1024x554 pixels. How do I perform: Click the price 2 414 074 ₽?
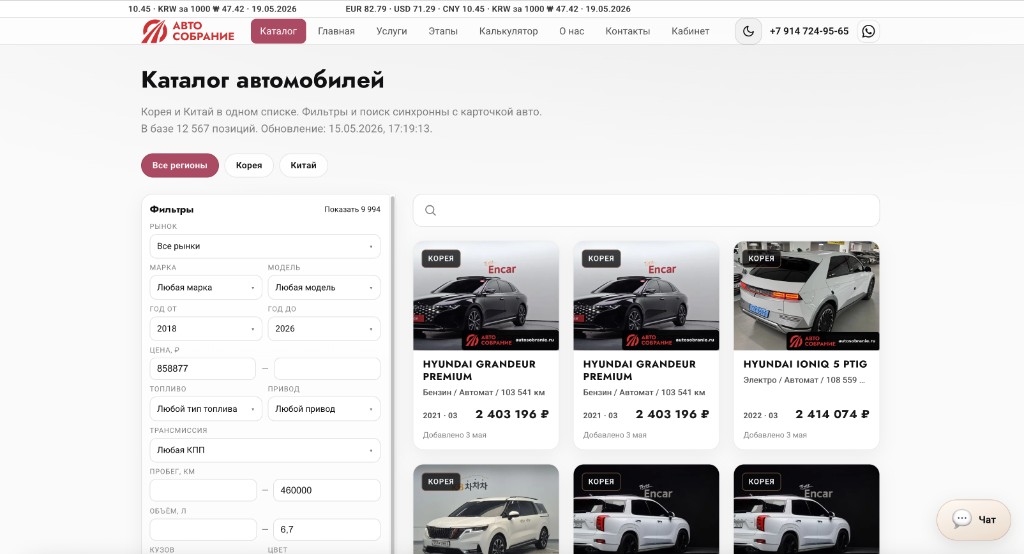tap(832, 414)
